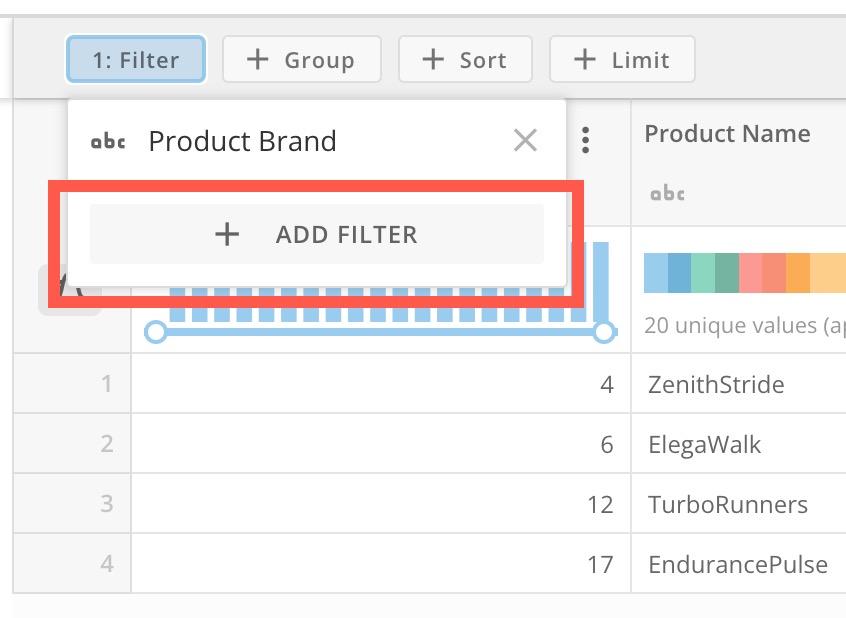
Task: Click the ADD FILTER button
Action: click(x=316, y=235)
